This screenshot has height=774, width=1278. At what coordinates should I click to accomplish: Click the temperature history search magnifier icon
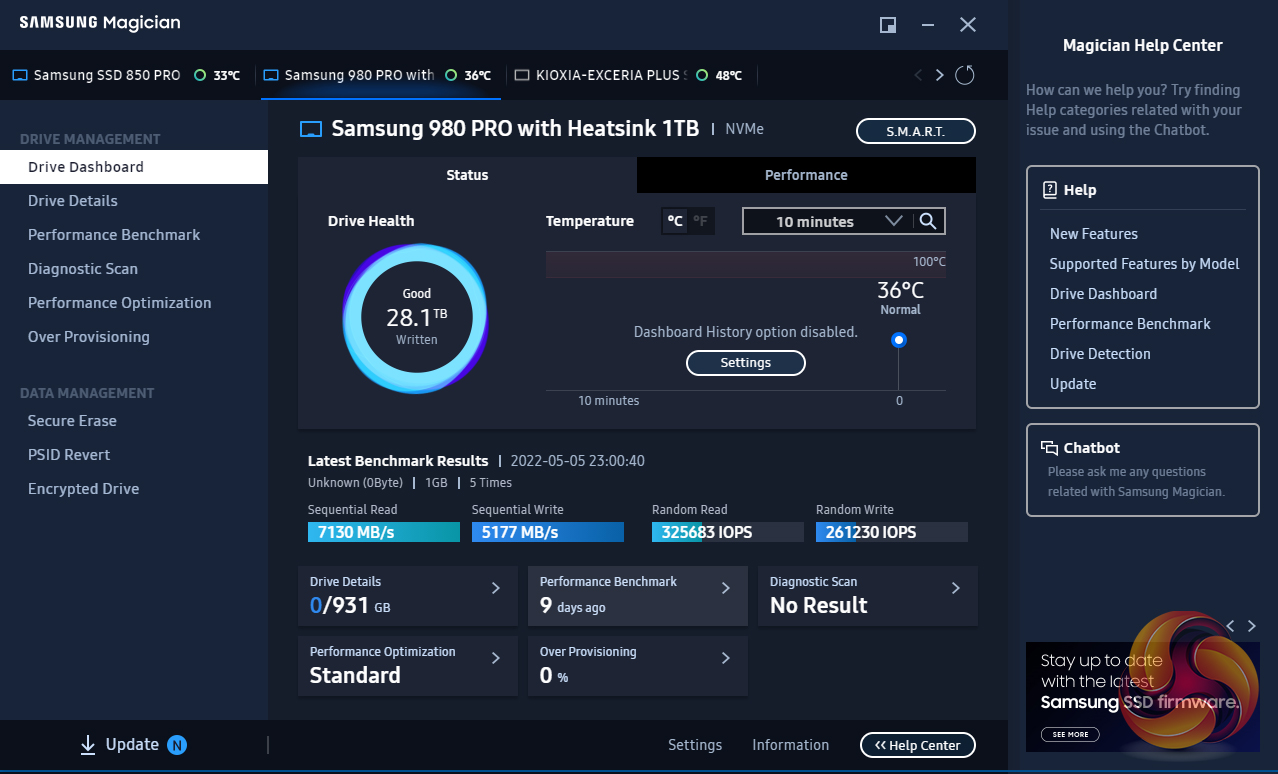click(928, 221)
